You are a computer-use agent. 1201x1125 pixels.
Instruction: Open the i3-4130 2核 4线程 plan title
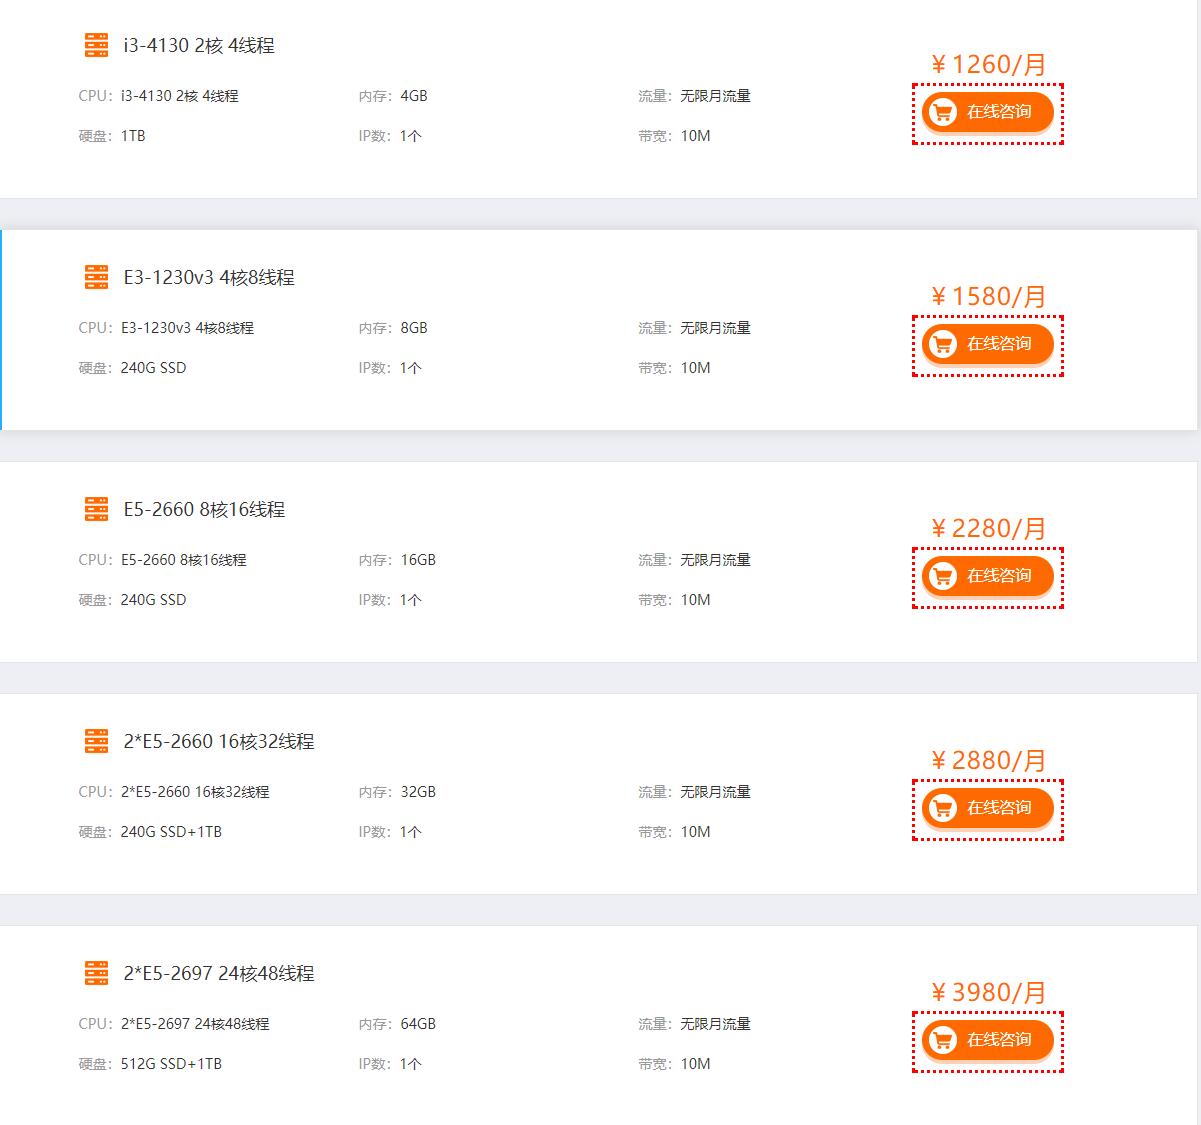[199, 45]
